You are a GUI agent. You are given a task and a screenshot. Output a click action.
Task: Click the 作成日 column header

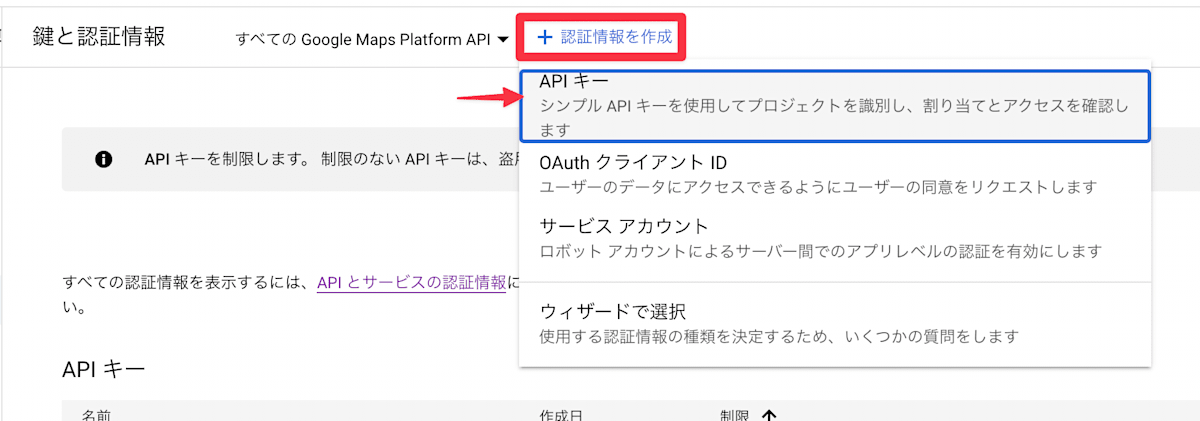pos(561,415)
